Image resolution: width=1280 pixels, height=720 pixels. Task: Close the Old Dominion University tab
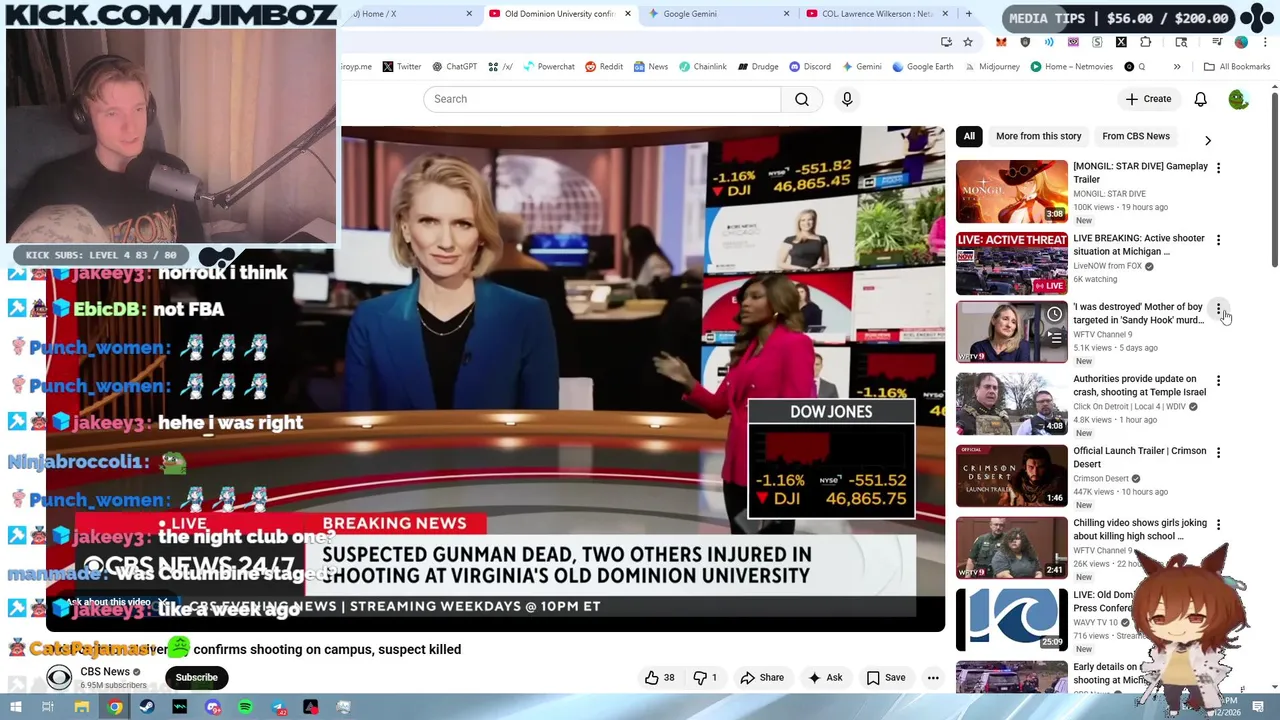point(628,14)
